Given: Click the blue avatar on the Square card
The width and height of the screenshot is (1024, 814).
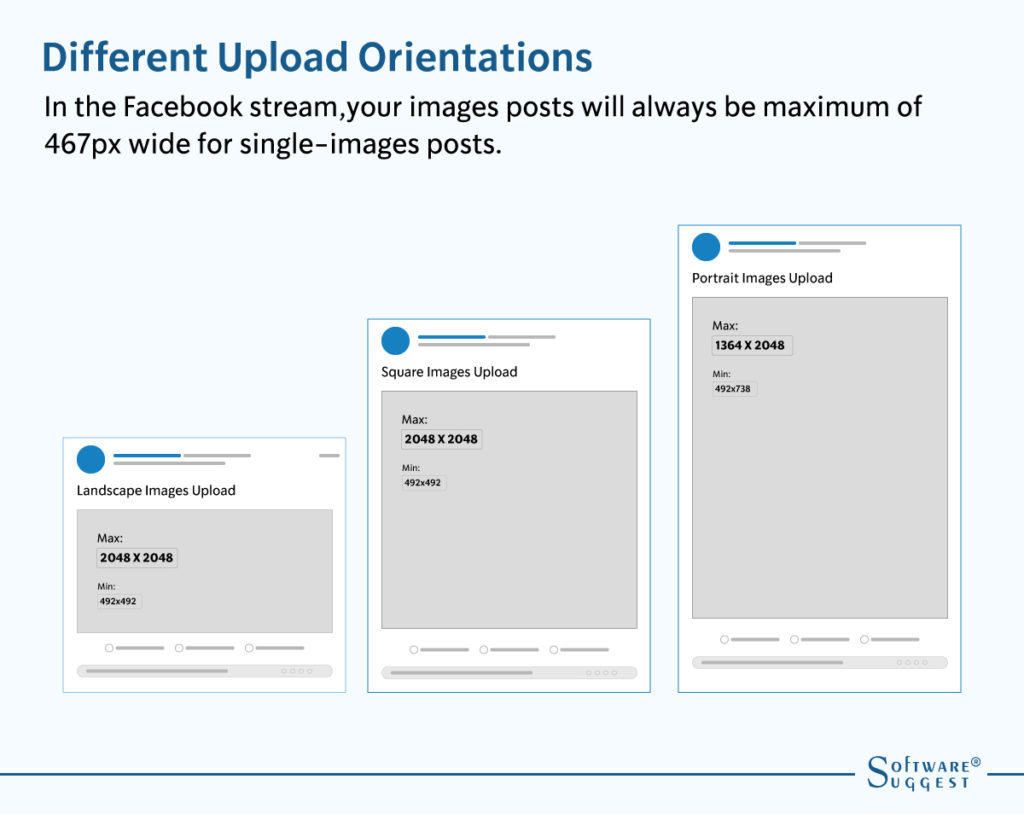Looking at the screenshot, I should tap(395, 341).
